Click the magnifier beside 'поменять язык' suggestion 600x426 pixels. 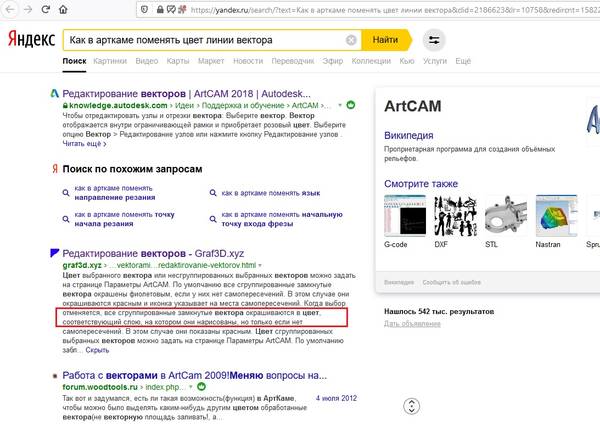(213, 193)
